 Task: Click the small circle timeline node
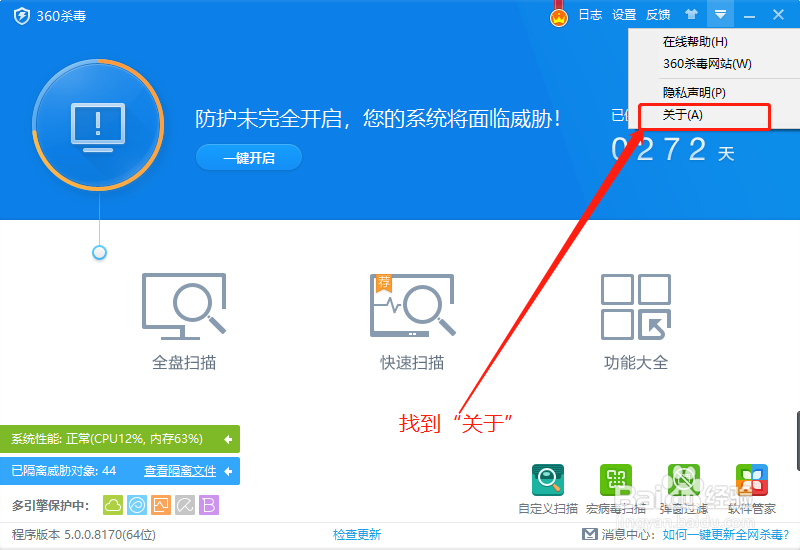99,253
